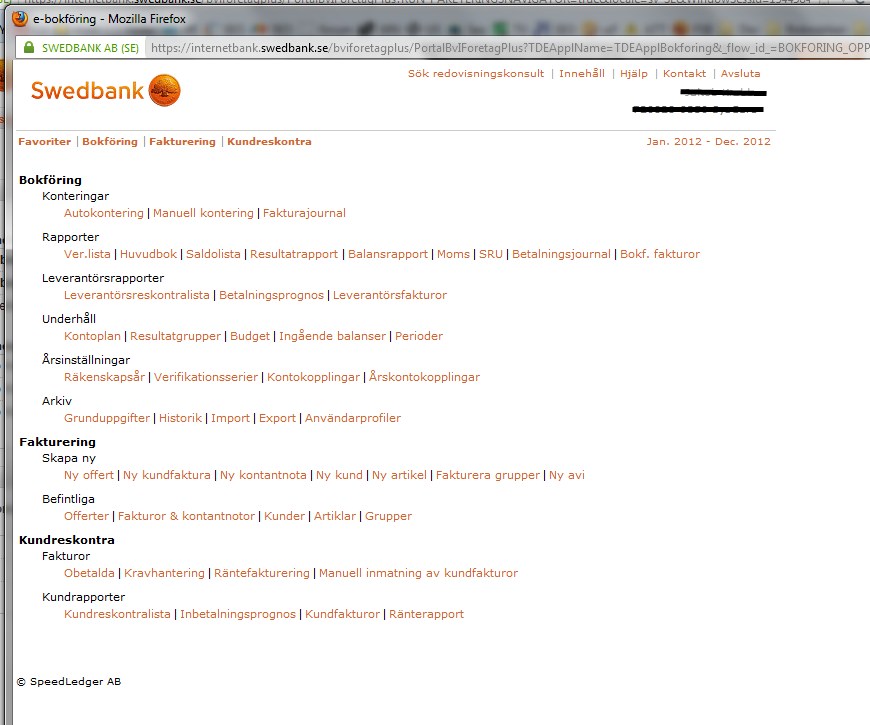Viewport: 870px width, 725px height.
Task: Create Ny avi
Action: coord(566,475)
